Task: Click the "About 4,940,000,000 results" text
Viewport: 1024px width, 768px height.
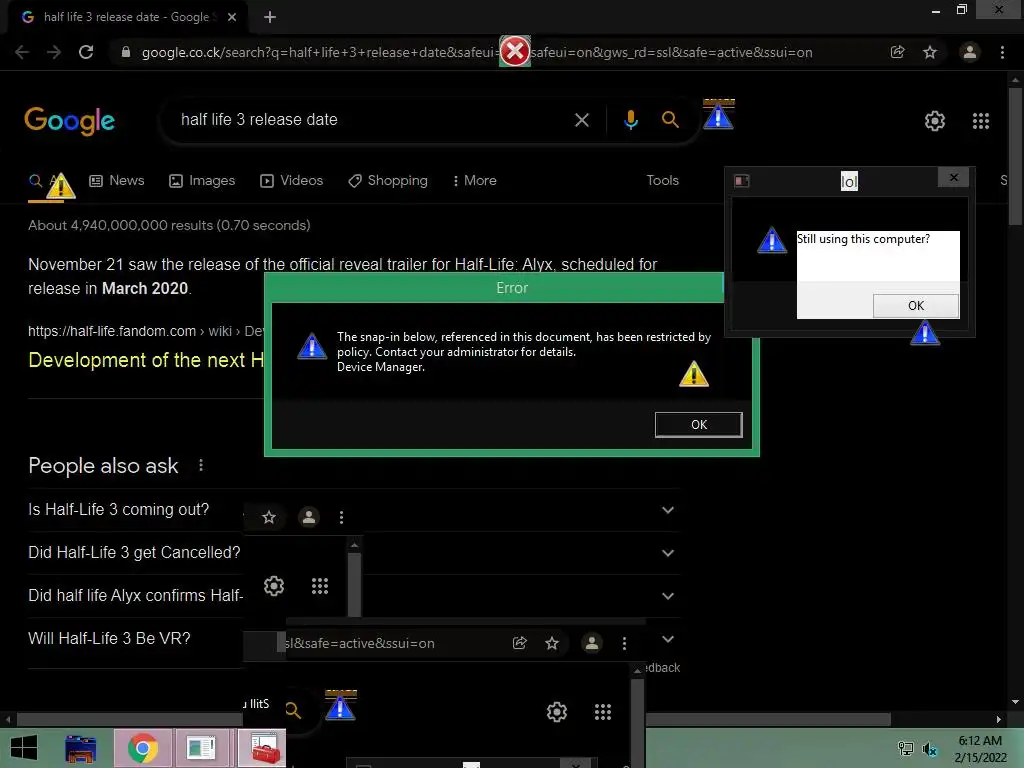Action: 169,225
